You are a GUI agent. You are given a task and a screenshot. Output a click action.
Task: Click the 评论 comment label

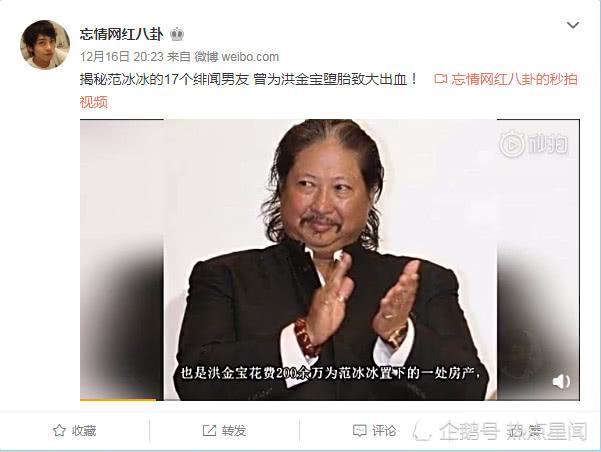pyautogui.click(x=384, y=431)
